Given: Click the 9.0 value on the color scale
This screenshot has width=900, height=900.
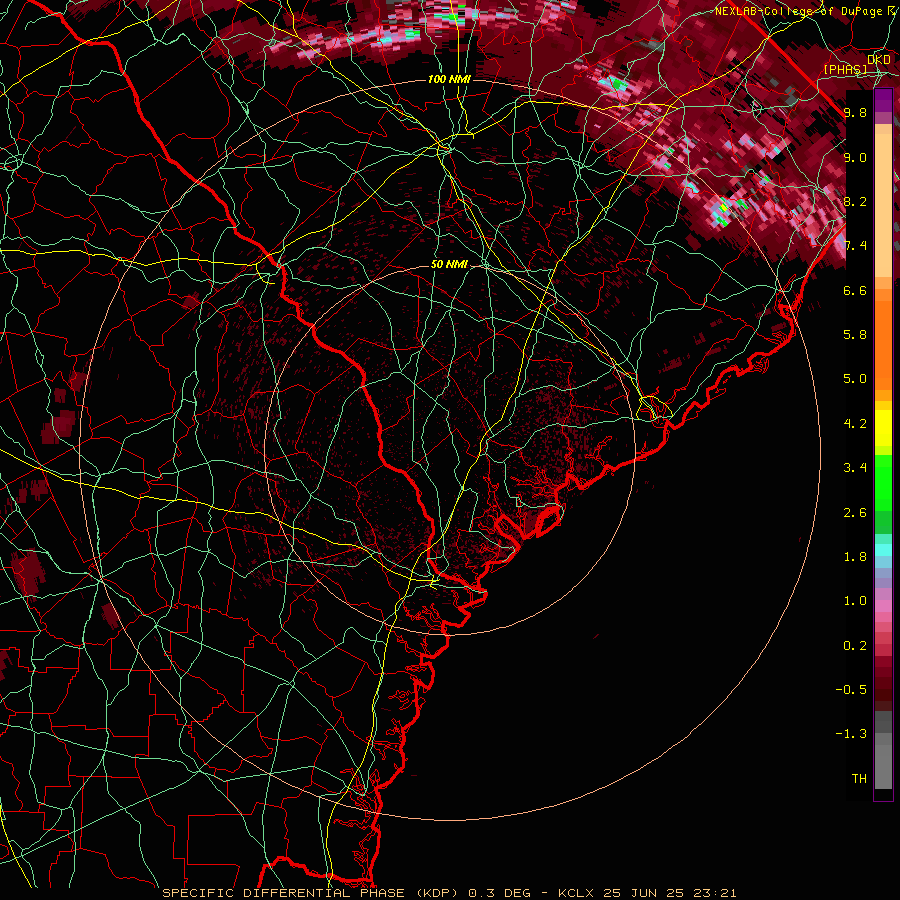Looking at the screenshot, I should click(x=855, y=157).
